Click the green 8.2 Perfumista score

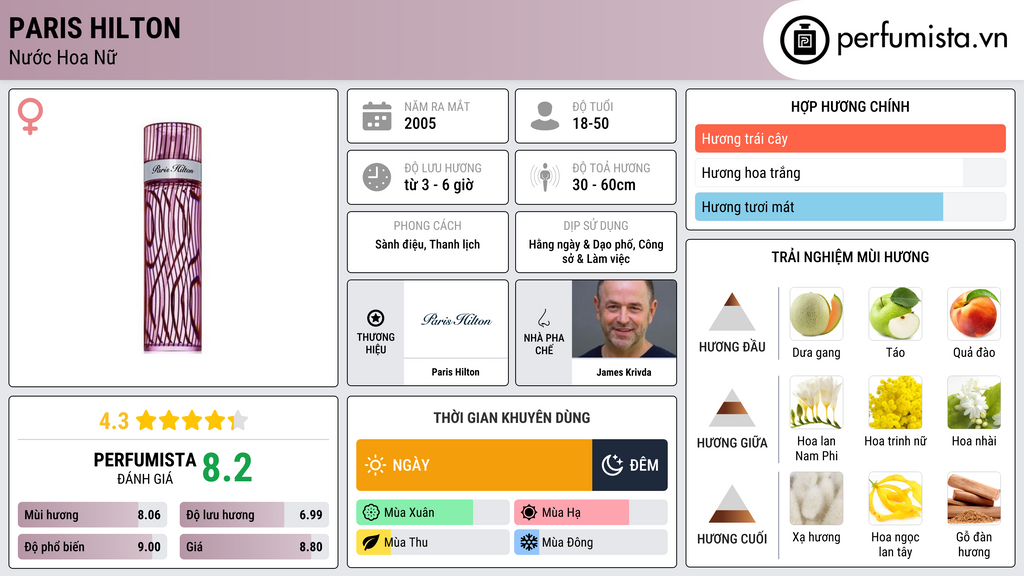pyautogui.click(x=227, y=468)
